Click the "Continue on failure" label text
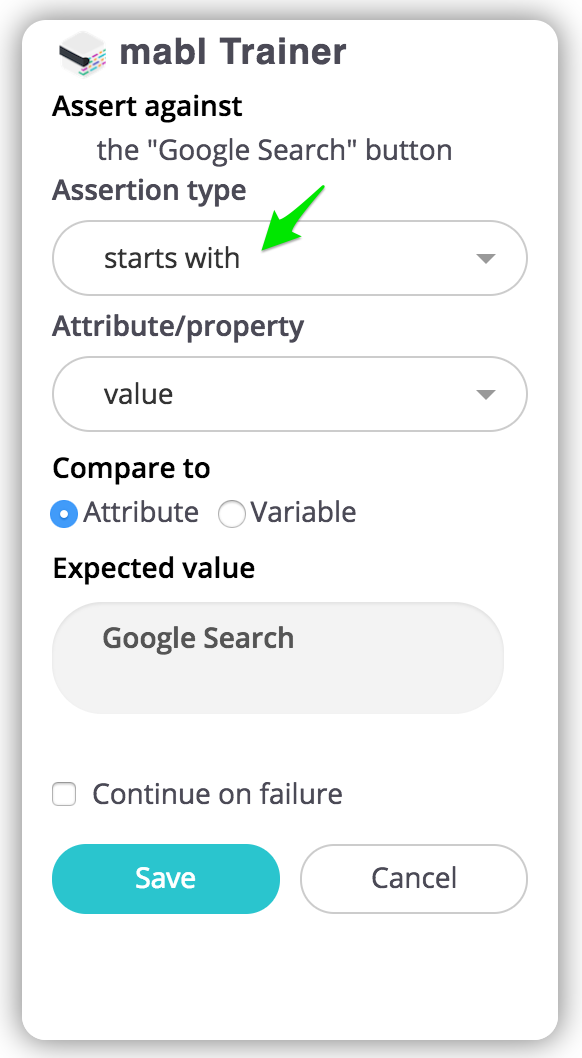Image resolution: width=582 pixels, height=1058 pixels. pyautogui.click(x=217, y=794)
